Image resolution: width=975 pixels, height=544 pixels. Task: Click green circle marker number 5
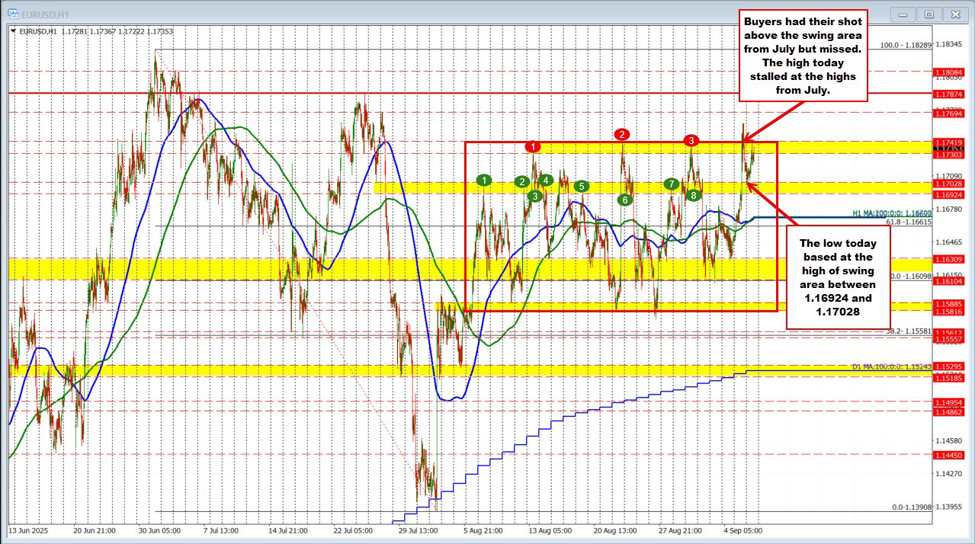pyautogui.click(x=581, y=186)
